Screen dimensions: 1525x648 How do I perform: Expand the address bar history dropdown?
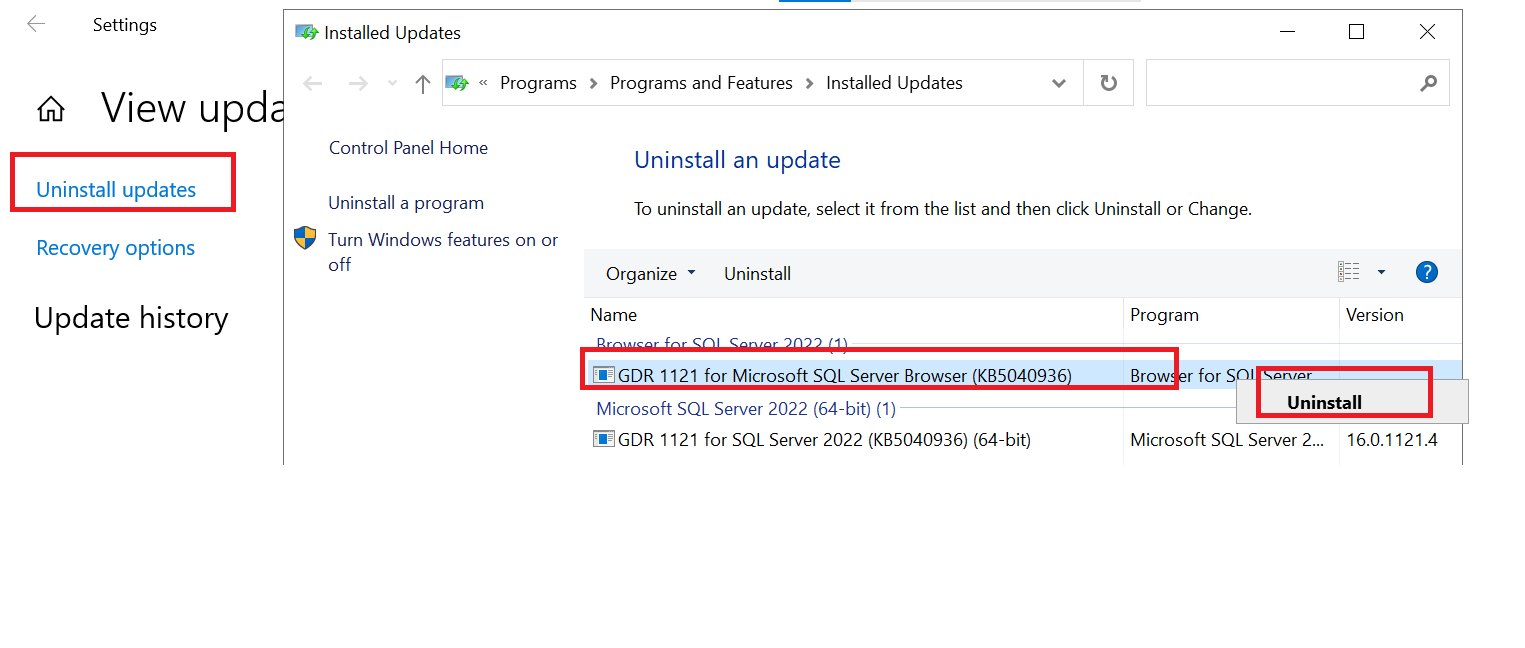point(1059,83)
